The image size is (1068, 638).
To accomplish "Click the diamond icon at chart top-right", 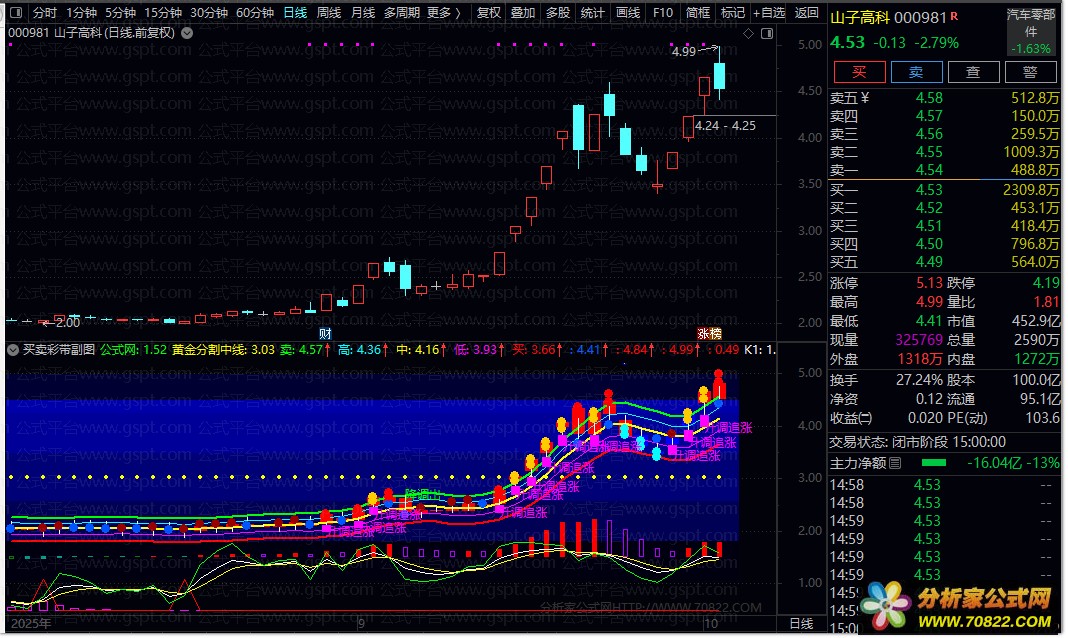I will 748,33.
